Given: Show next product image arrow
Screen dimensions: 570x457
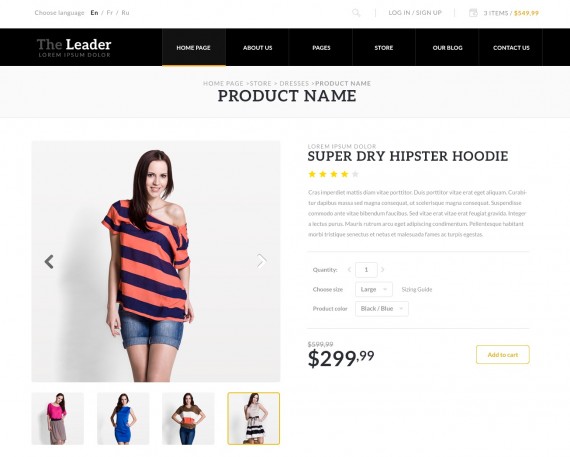Looking at the screenshot, I should [x=262, y=261].
